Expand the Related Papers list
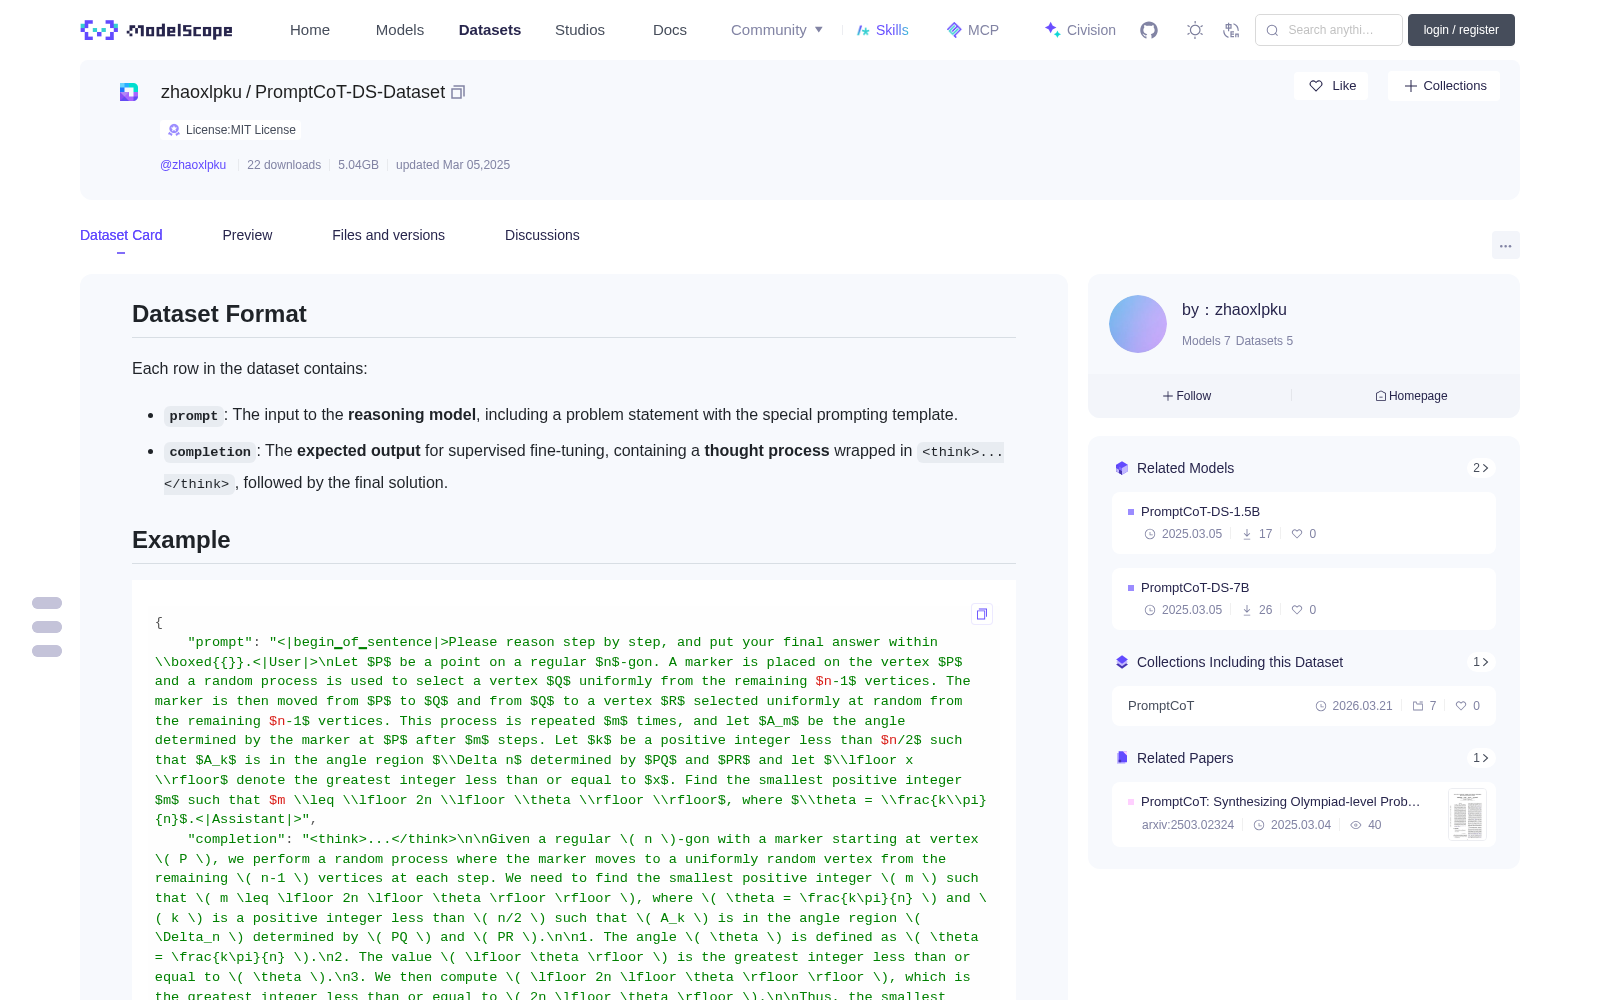 click(1481, 758)
